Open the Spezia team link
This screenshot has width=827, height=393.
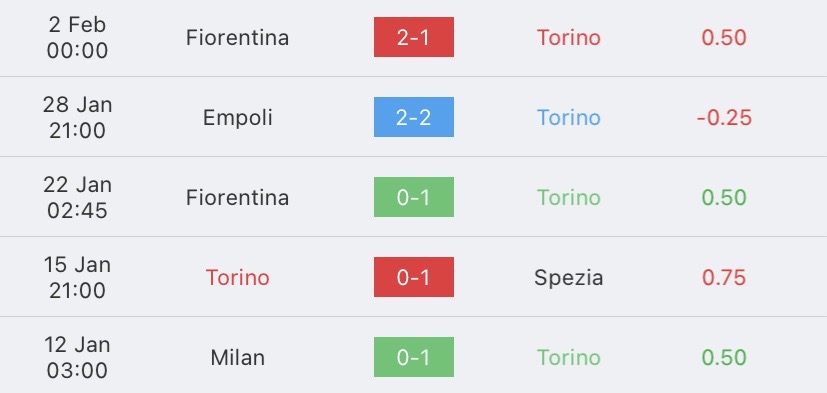[569, 278]
